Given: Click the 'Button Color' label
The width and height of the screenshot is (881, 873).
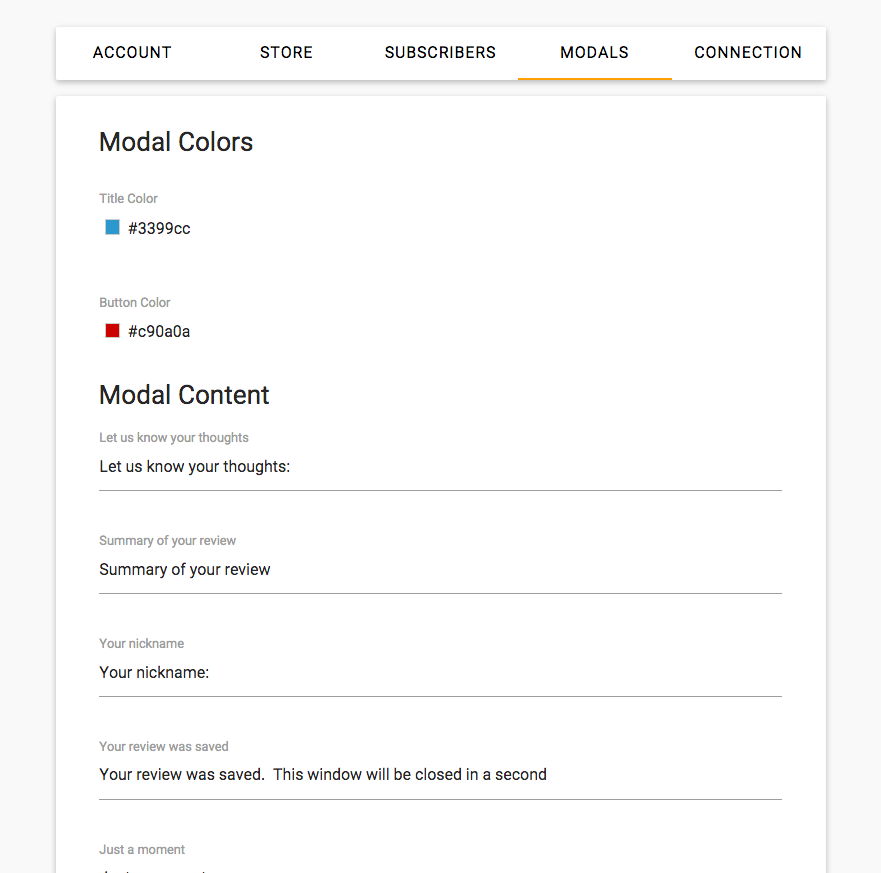Looking at the screenshot, I should tap(134, 303).
